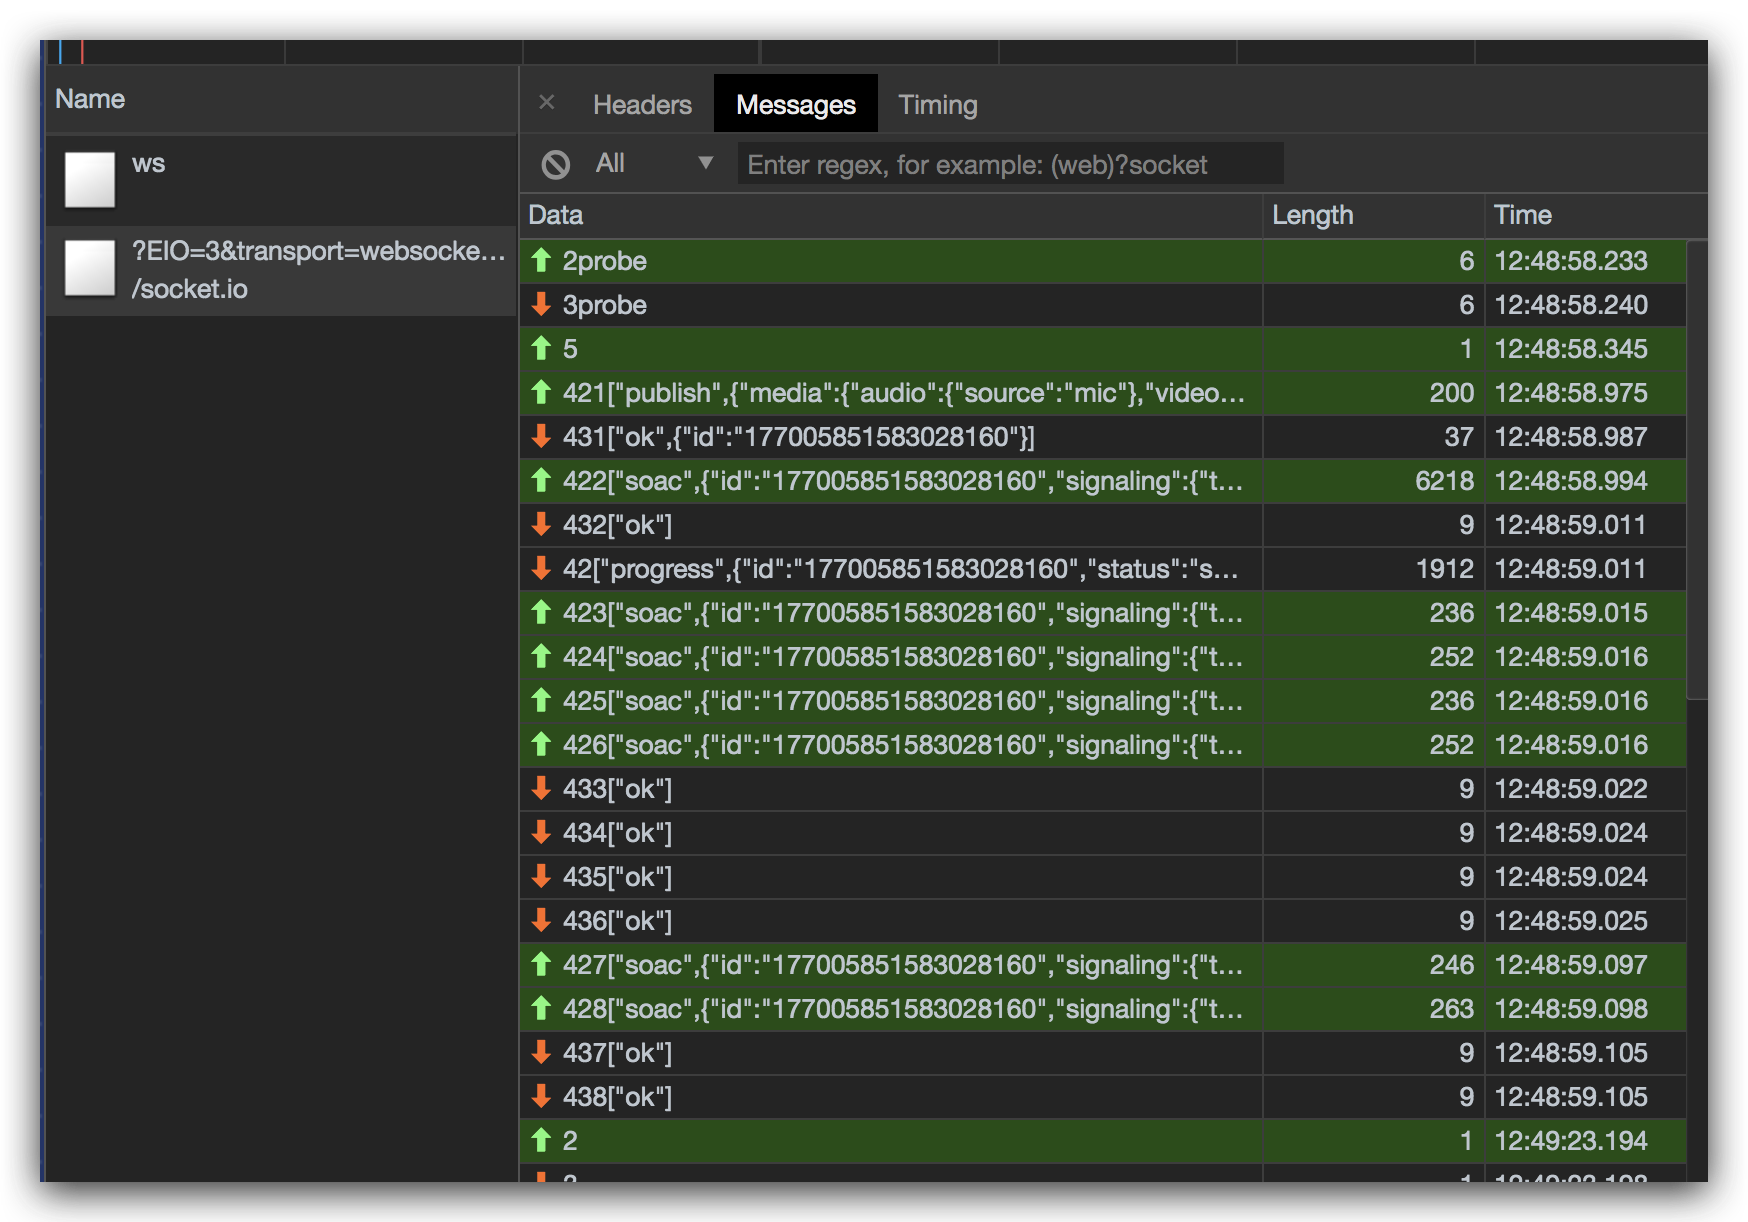Viewport: 1748px width, 1222px height.
Task: Click the down arrow icon on the 431 ok message
Action: pos(542,437)
